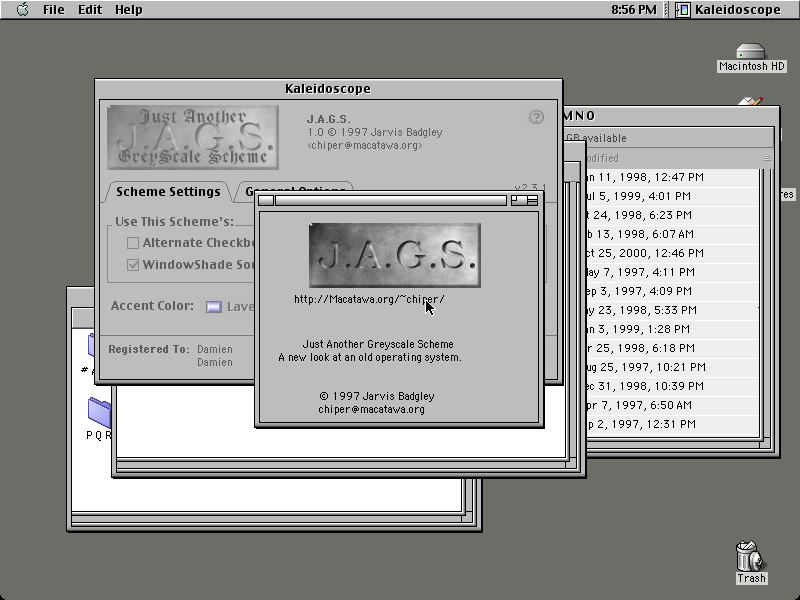800x600 pixels.
Task: Click 'A new look at an old operating system.'
Action: tap(370, 358)
